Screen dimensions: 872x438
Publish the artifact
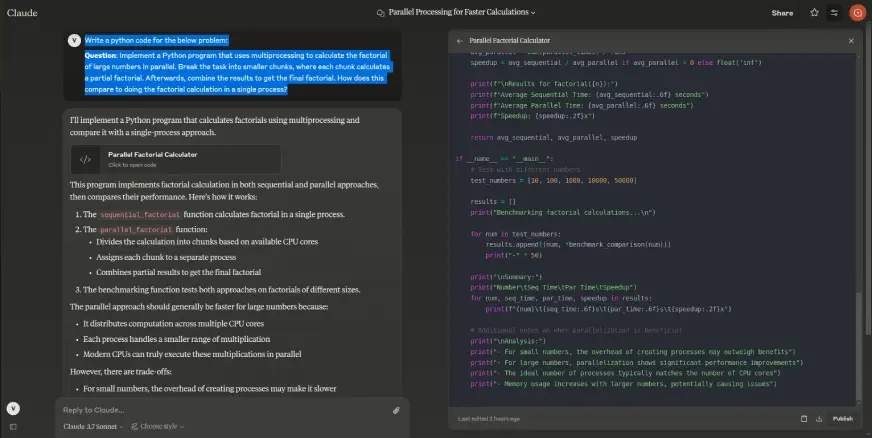[x=842, y=418]
